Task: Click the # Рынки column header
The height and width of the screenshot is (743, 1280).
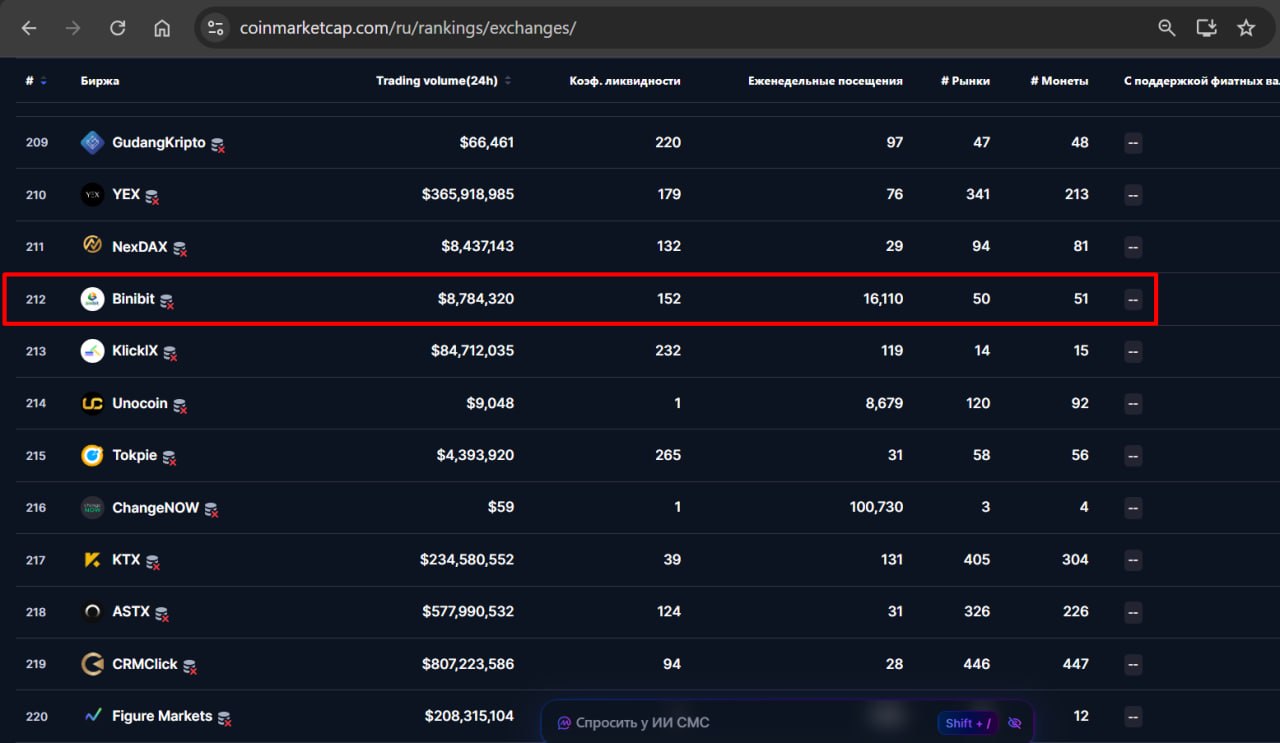Action: tap(965, 81)
